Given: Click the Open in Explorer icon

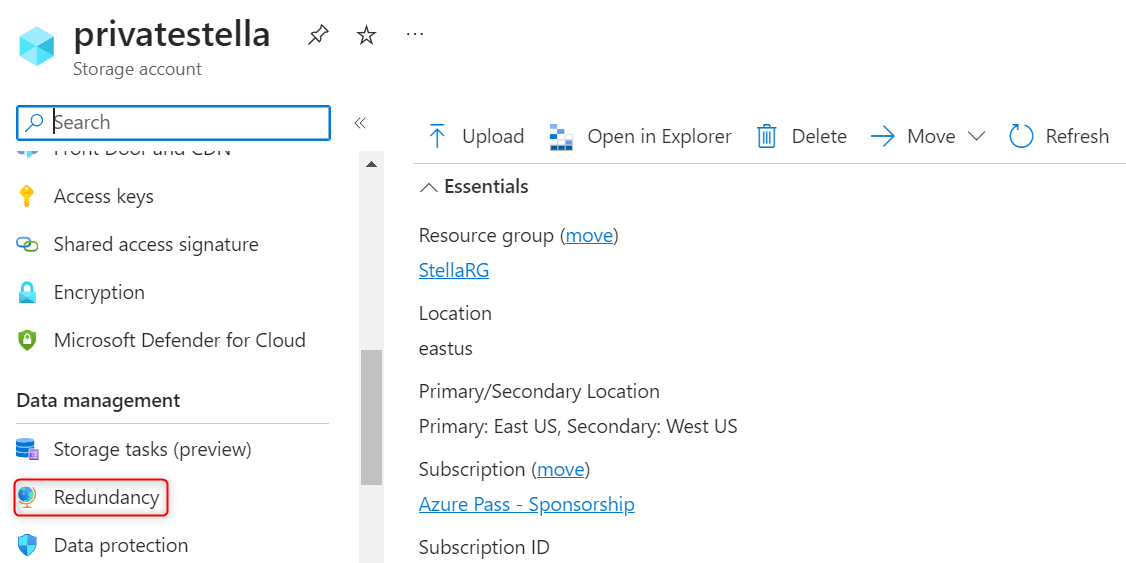Looking at the screenshot, I should pyautogui.click(x=561, y=136).
